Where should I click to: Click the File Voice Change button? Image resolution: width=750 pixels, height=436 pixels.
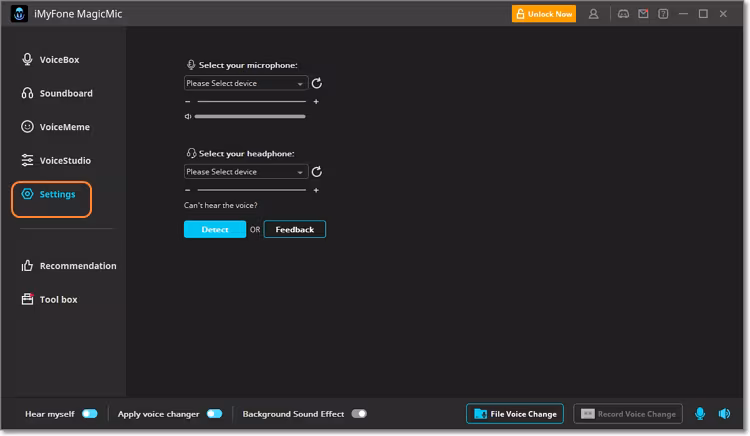pos(515,414)
